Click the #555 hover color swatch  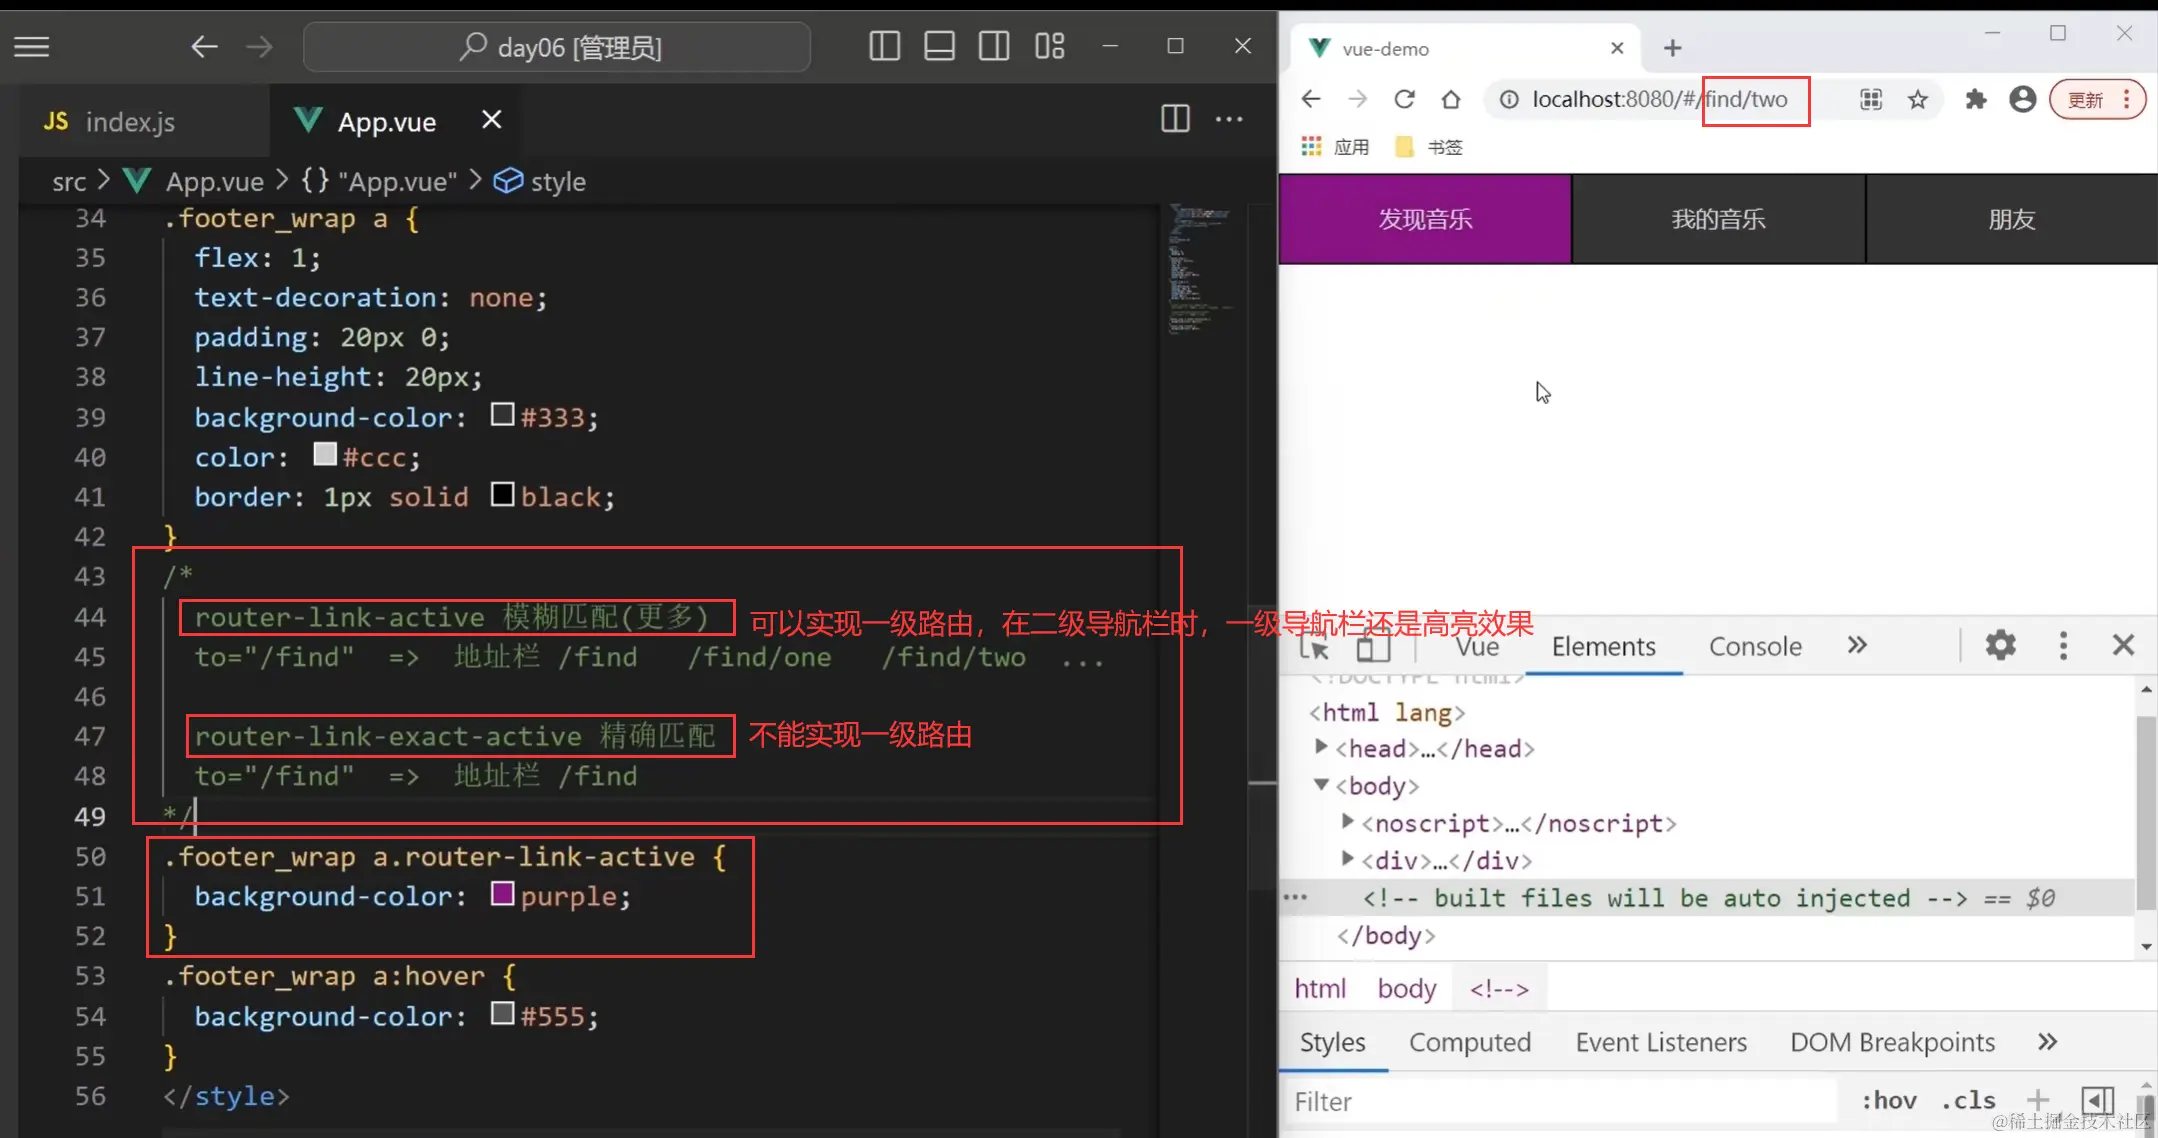coord(502,1013)
